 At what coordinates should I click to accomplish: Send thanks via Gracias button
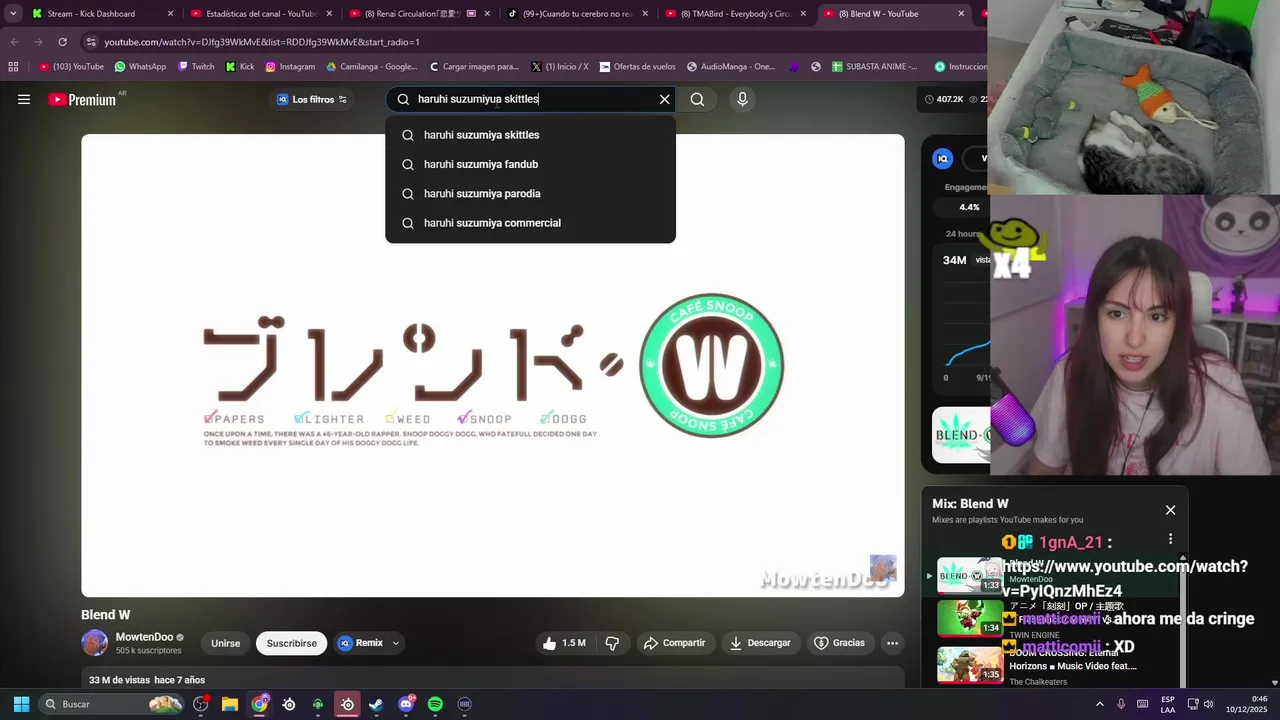840,643
